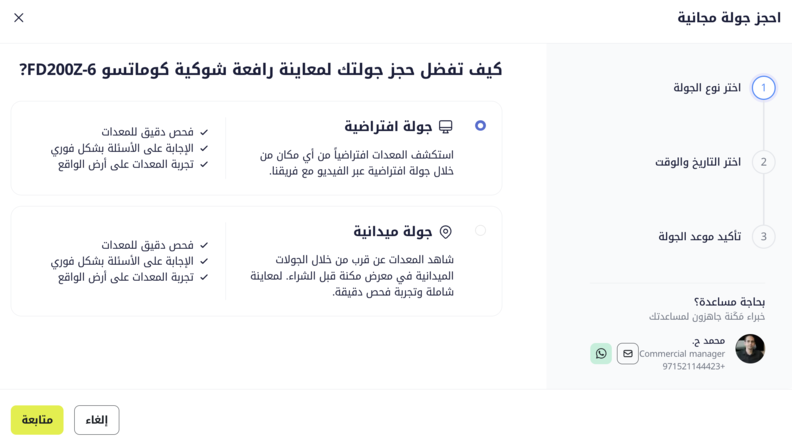The image size is (792, 444).
Task: Close the booking dialog with X
Action: click(x=19, y=18)
